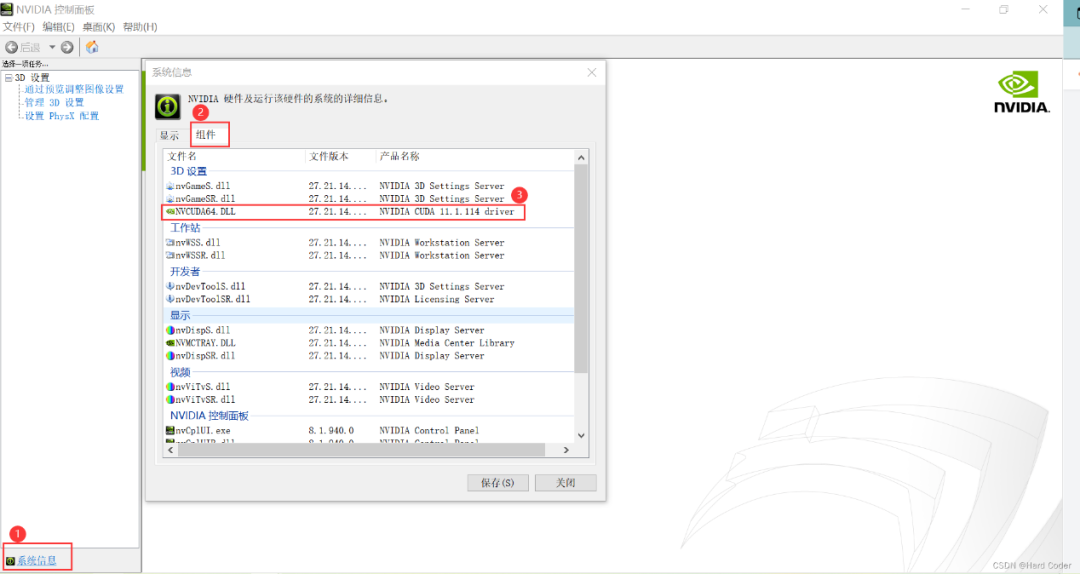Select the nvGameSR.dll row

tap(369, 198)
